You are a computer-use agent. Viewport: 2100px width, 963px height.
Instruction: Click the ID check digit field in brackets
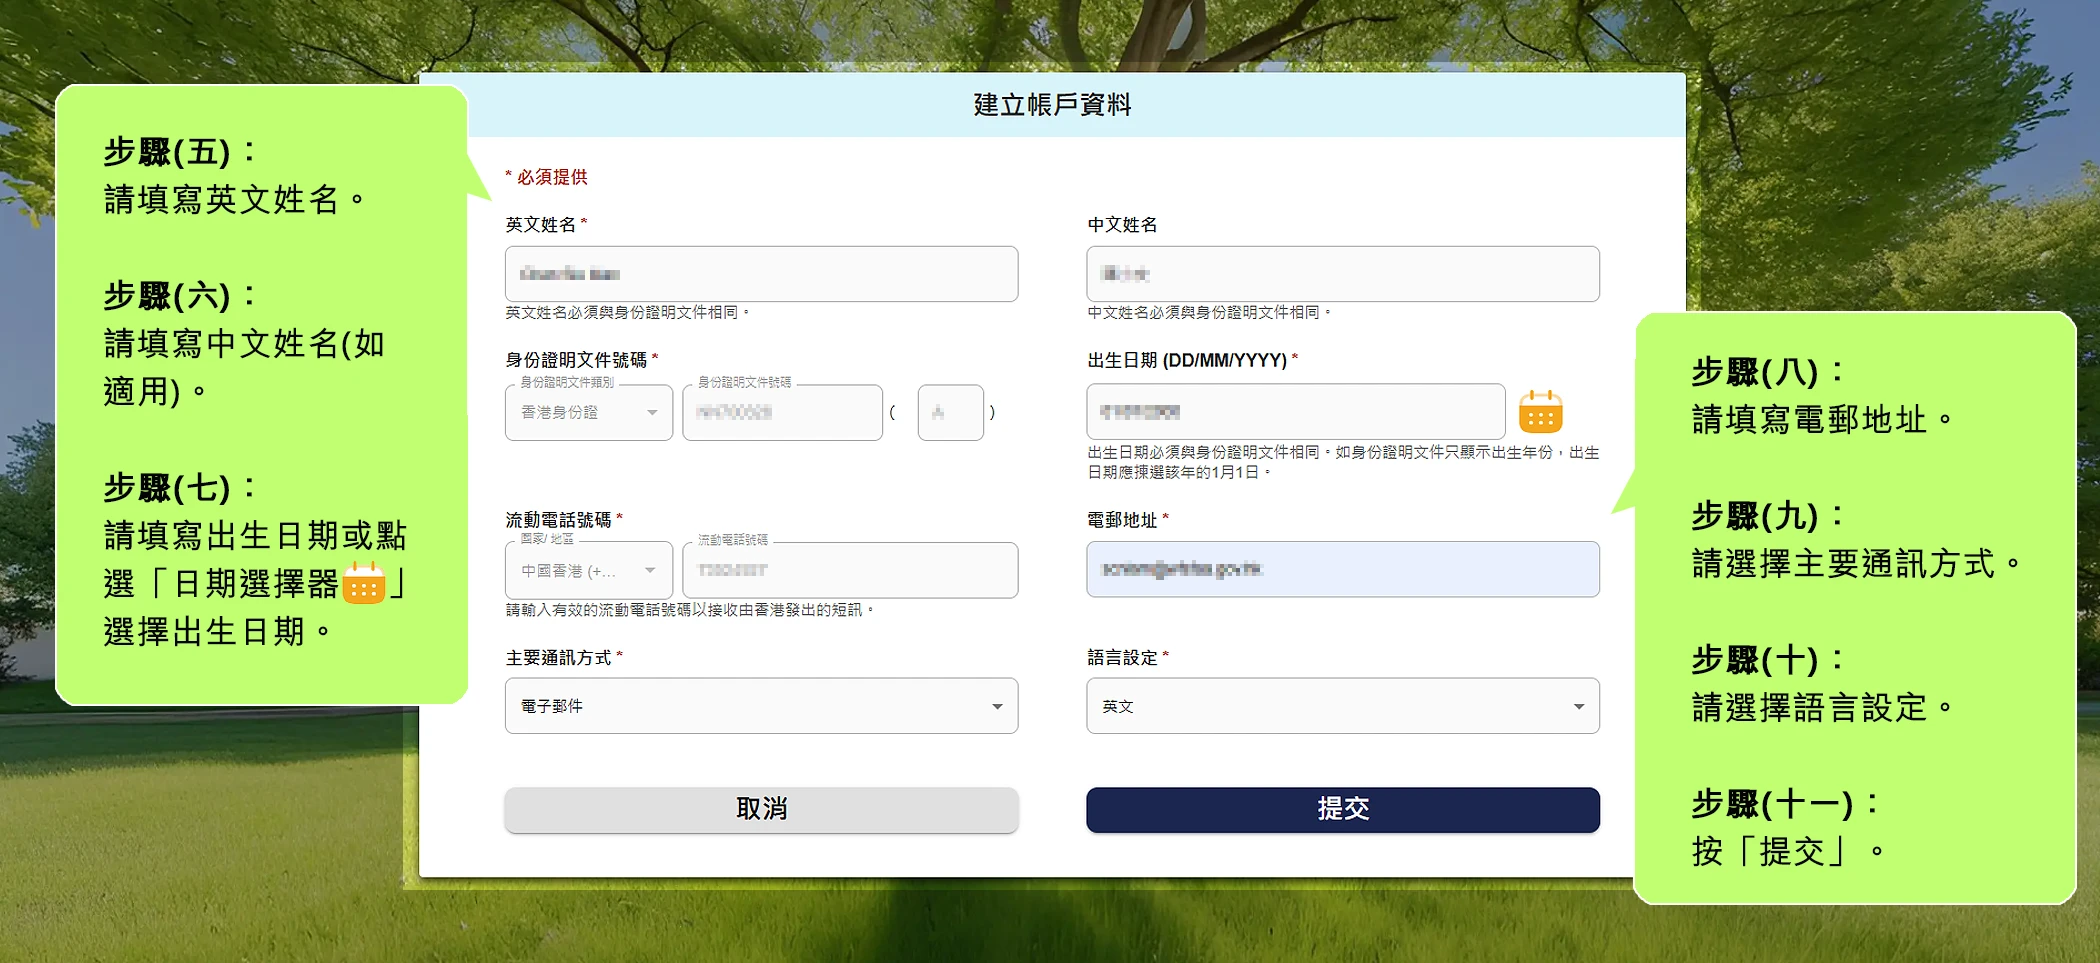[951, 412]
